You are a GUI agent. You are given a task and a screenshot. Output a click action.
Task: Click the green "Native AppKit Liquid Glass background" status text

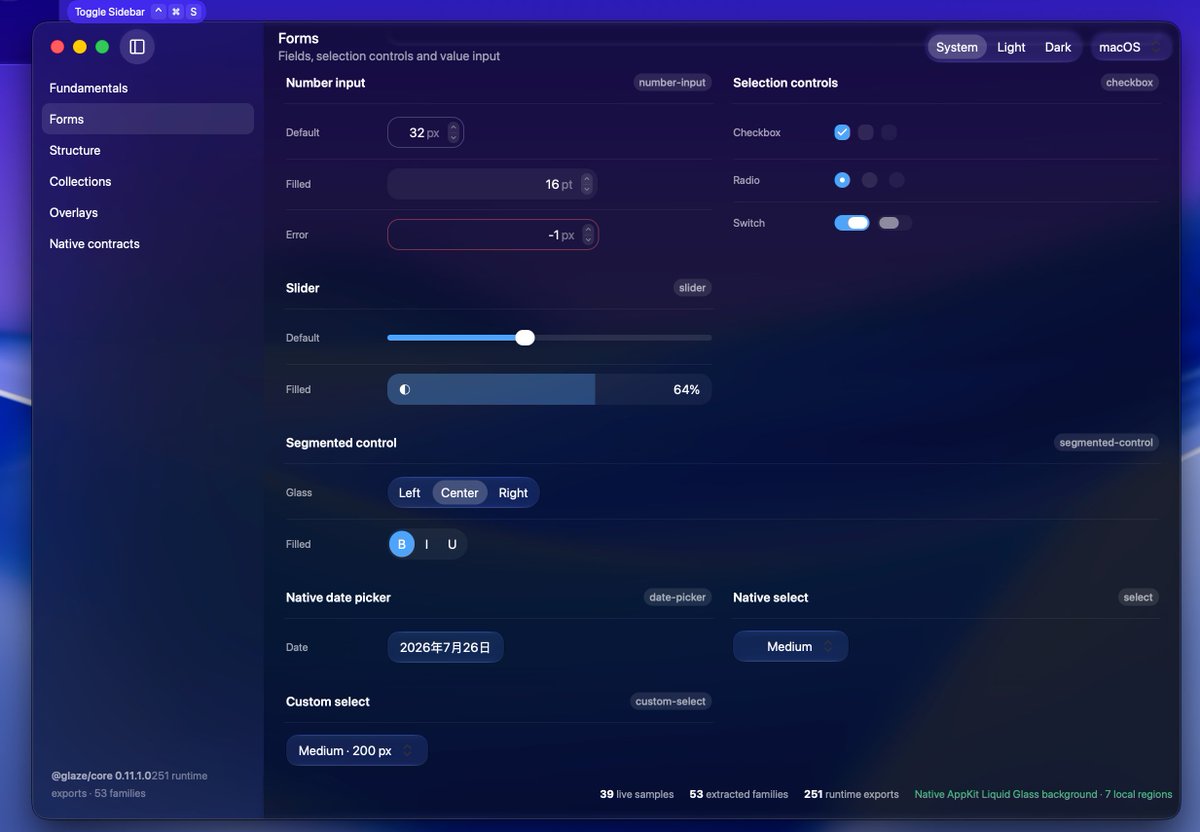(x=1006, y=794)
